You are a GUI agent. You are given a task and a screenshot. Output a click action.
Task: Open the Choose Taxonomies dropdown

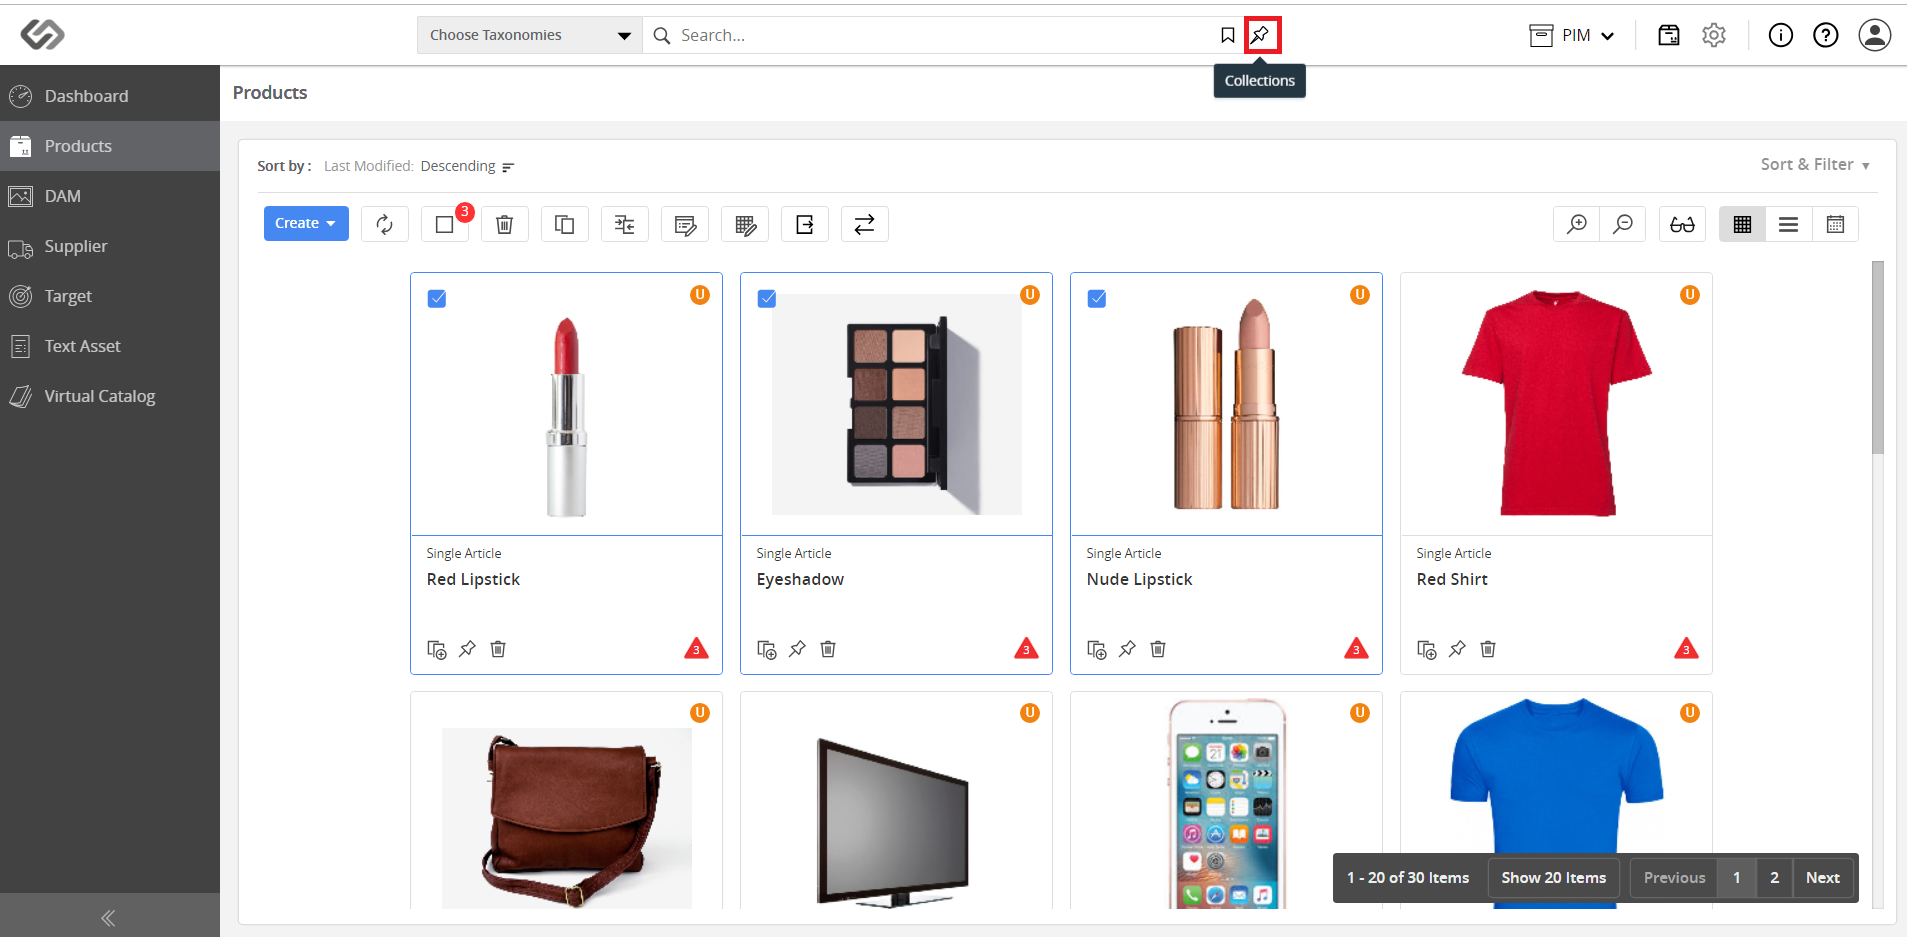pyautogui.click(x=530, y=35)
